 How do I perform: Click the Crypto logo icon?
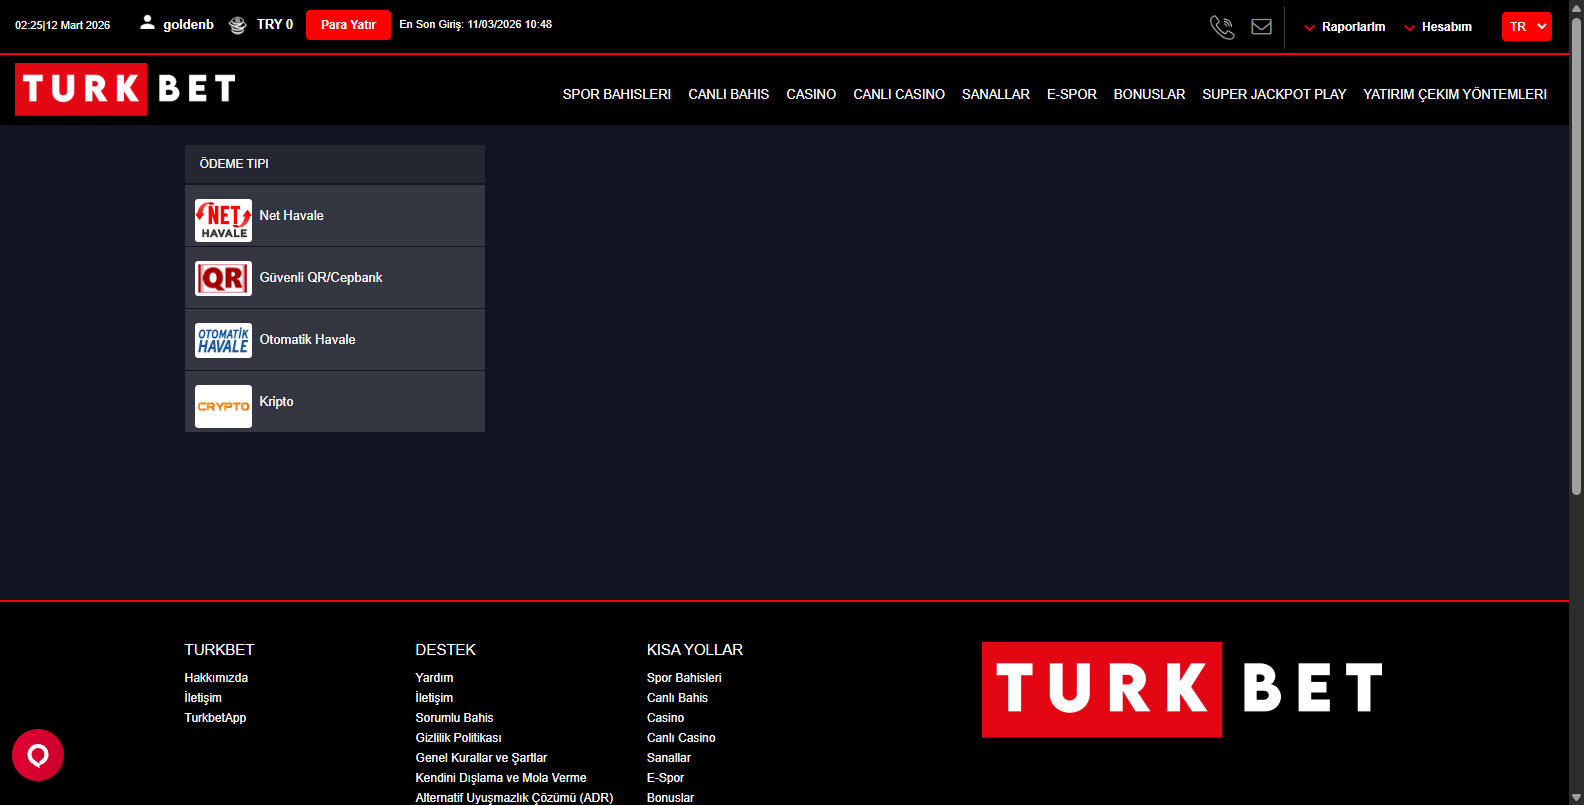coord(223,406)
